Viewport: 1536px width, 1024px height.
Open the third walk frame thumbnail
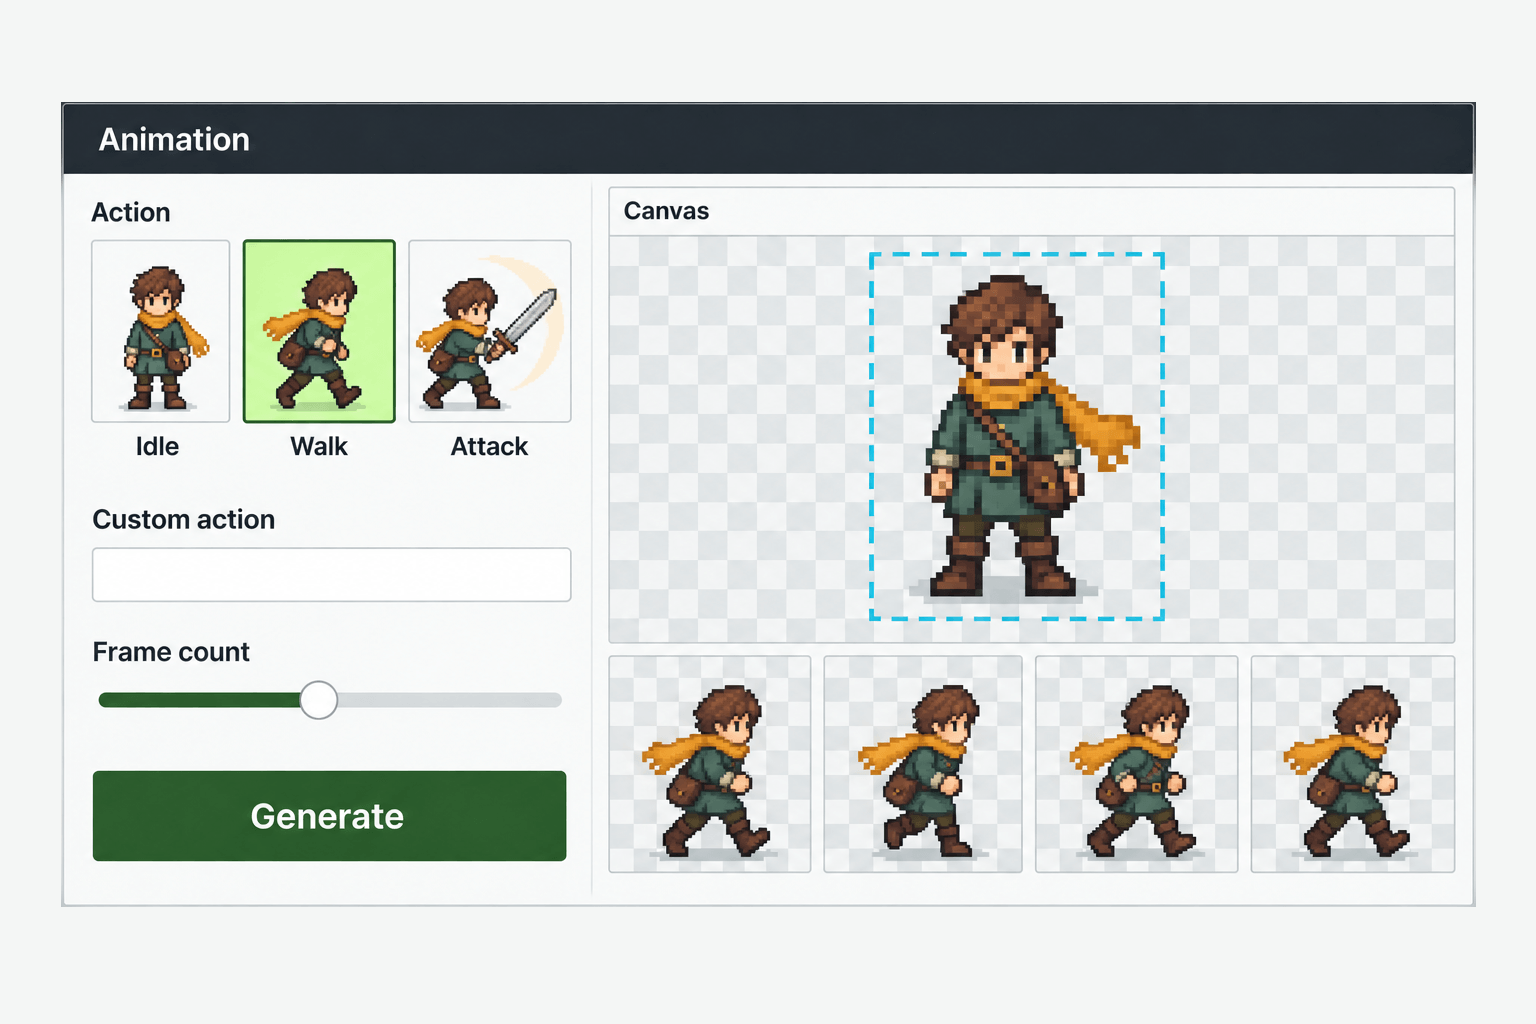(x=1137, y=764)
